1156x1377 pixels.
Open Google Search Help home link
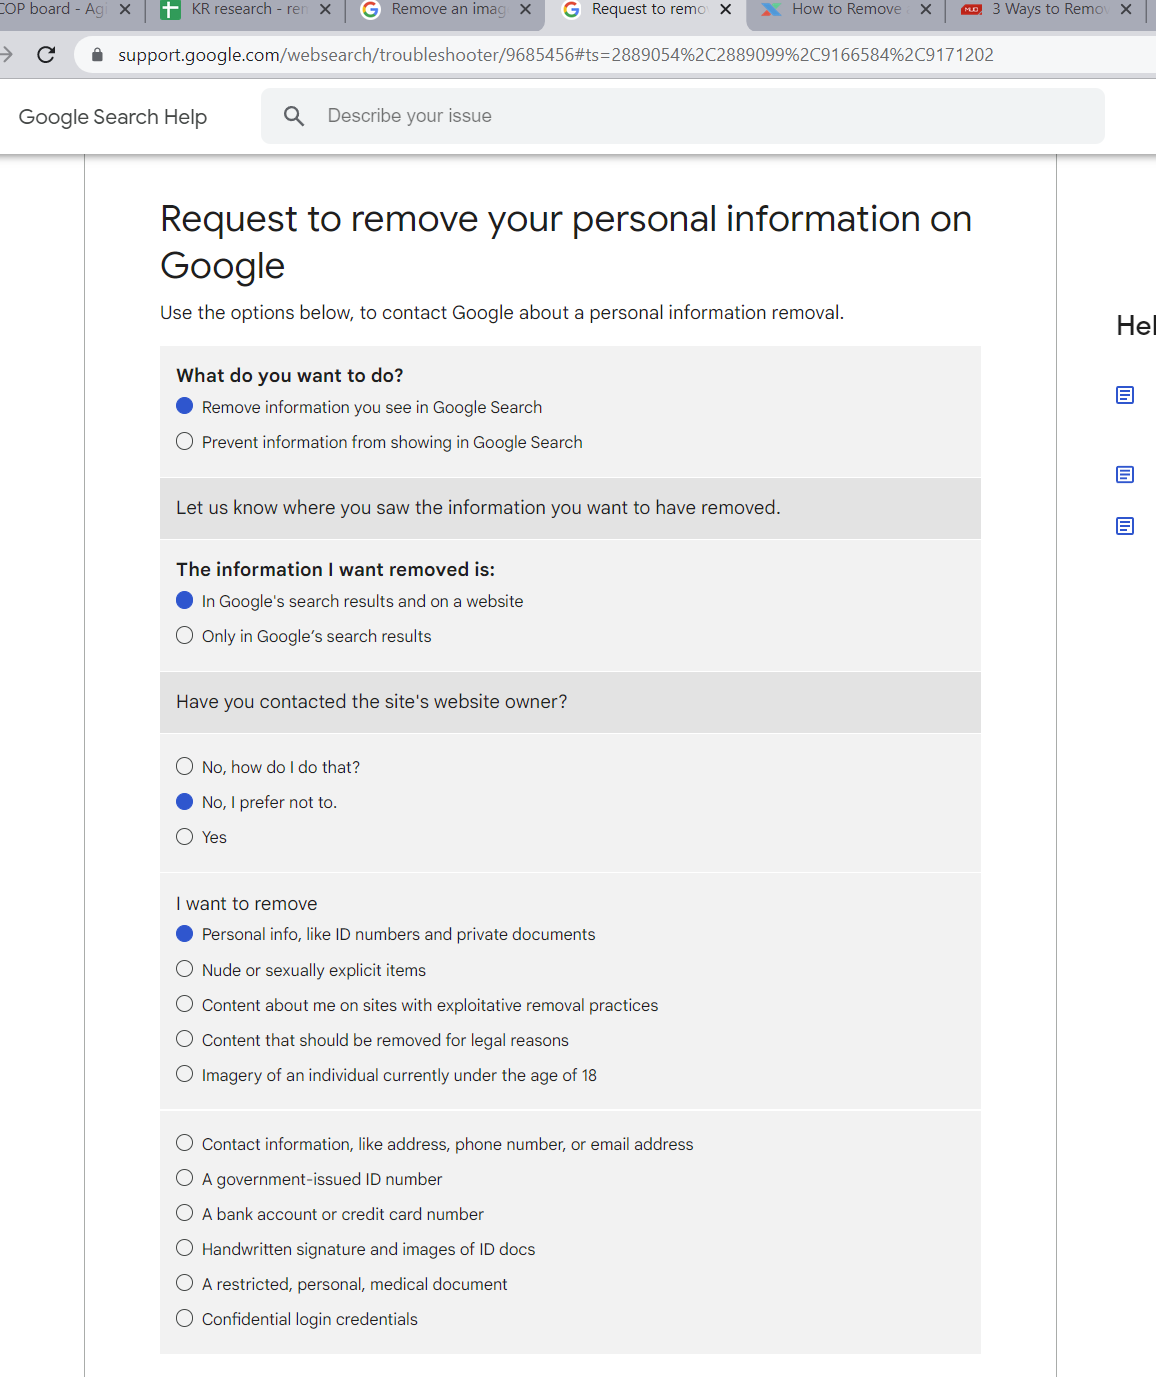click(x=113, y=116)
